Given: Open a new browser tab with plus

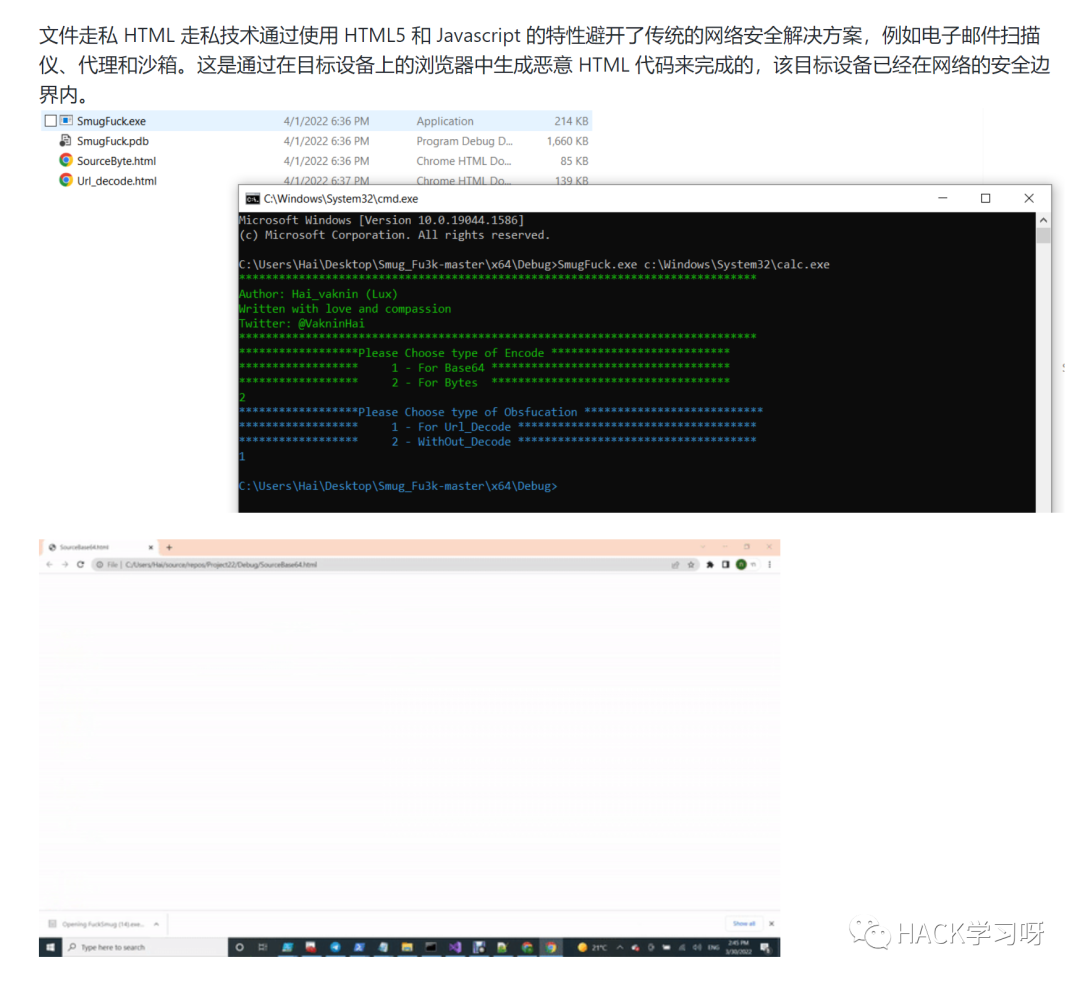Looking at the screenshot, I should pos(169,548).
